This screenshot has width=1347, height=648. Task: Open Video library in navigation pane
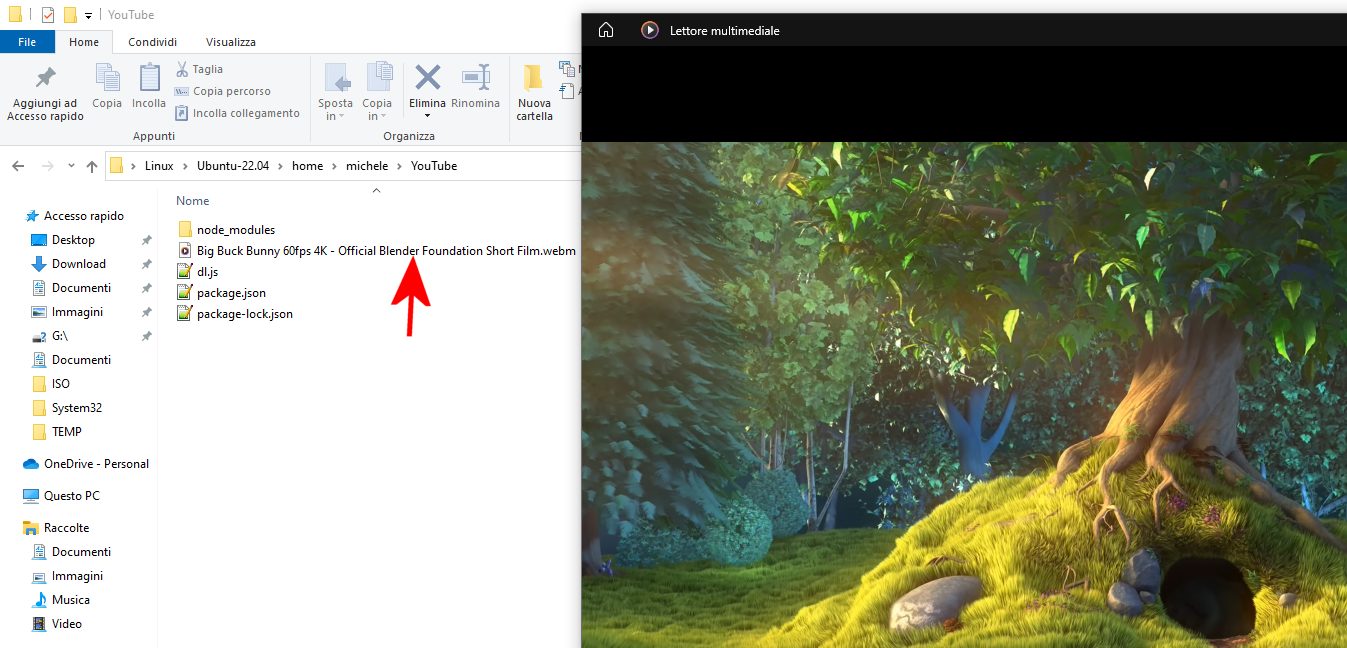pos(67,624)
